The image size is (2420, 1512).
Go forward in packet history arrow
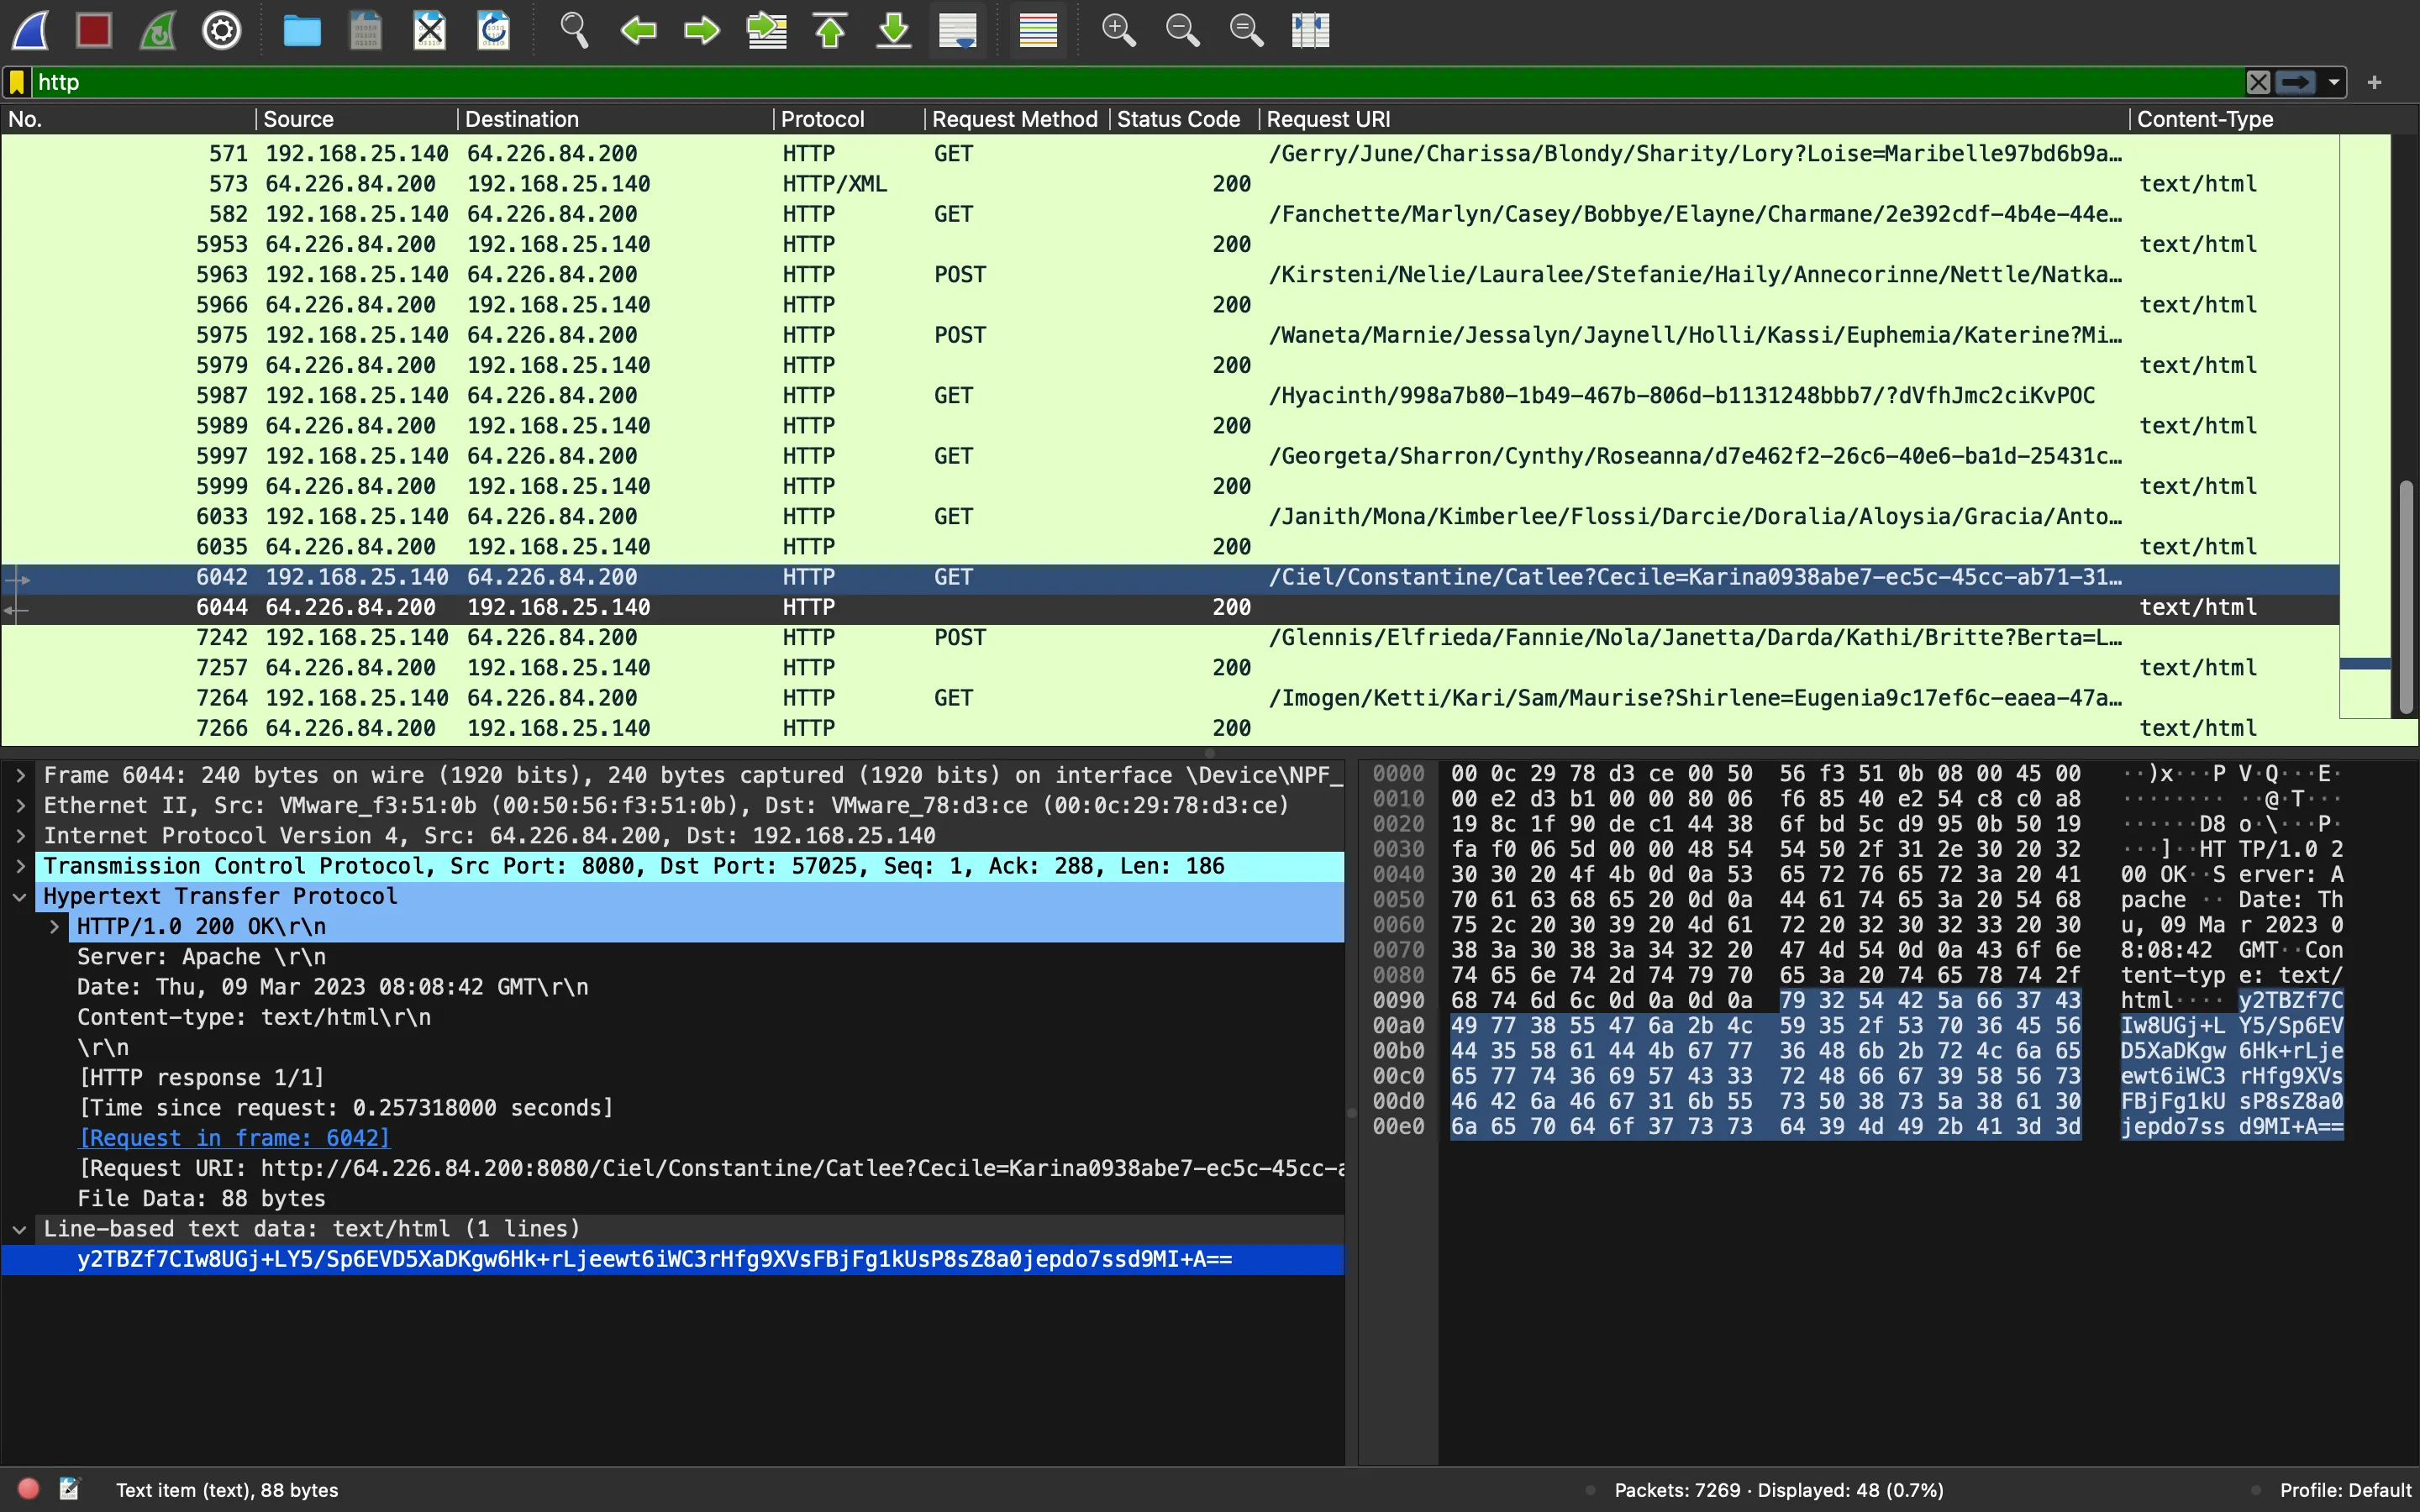click(x=702, y=30)
